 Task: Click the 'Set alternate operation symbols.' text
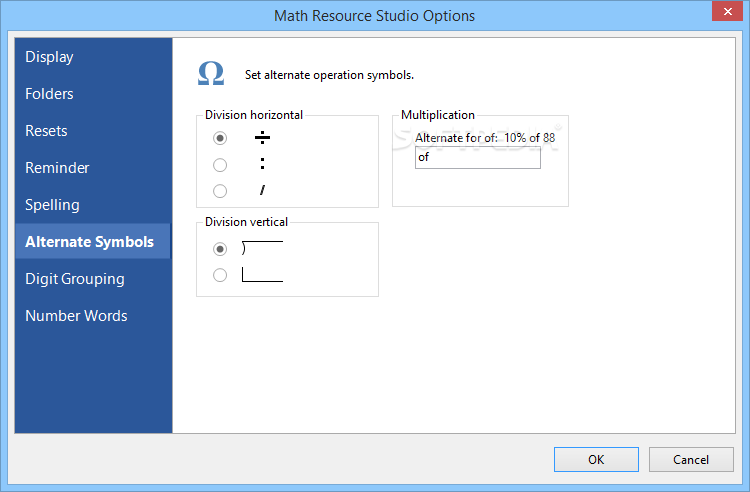pyautogui.click(x=329, y=75)
